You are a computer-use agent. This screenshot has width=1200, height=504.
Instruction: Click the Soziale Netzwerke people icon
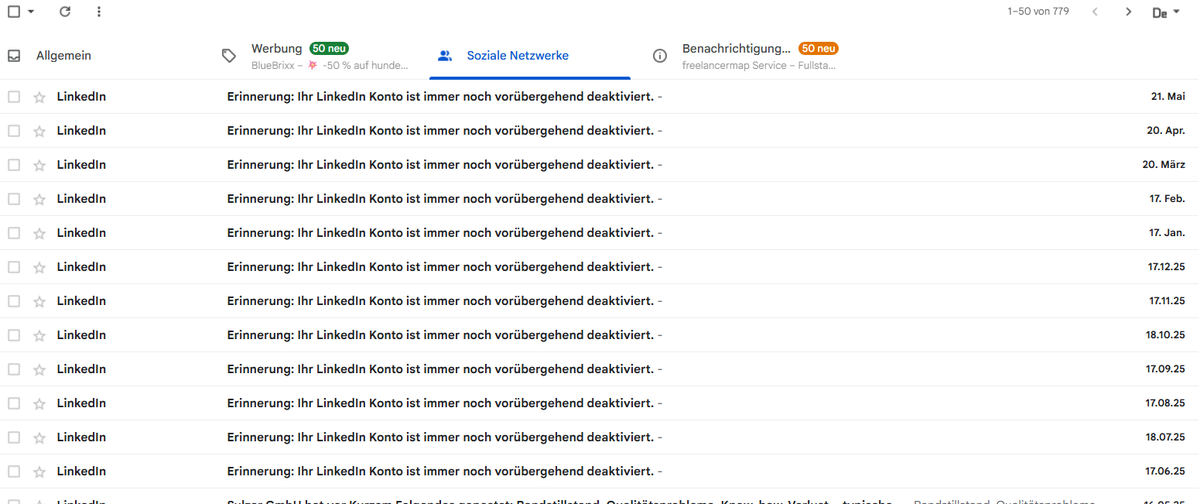tap(445, 56)
